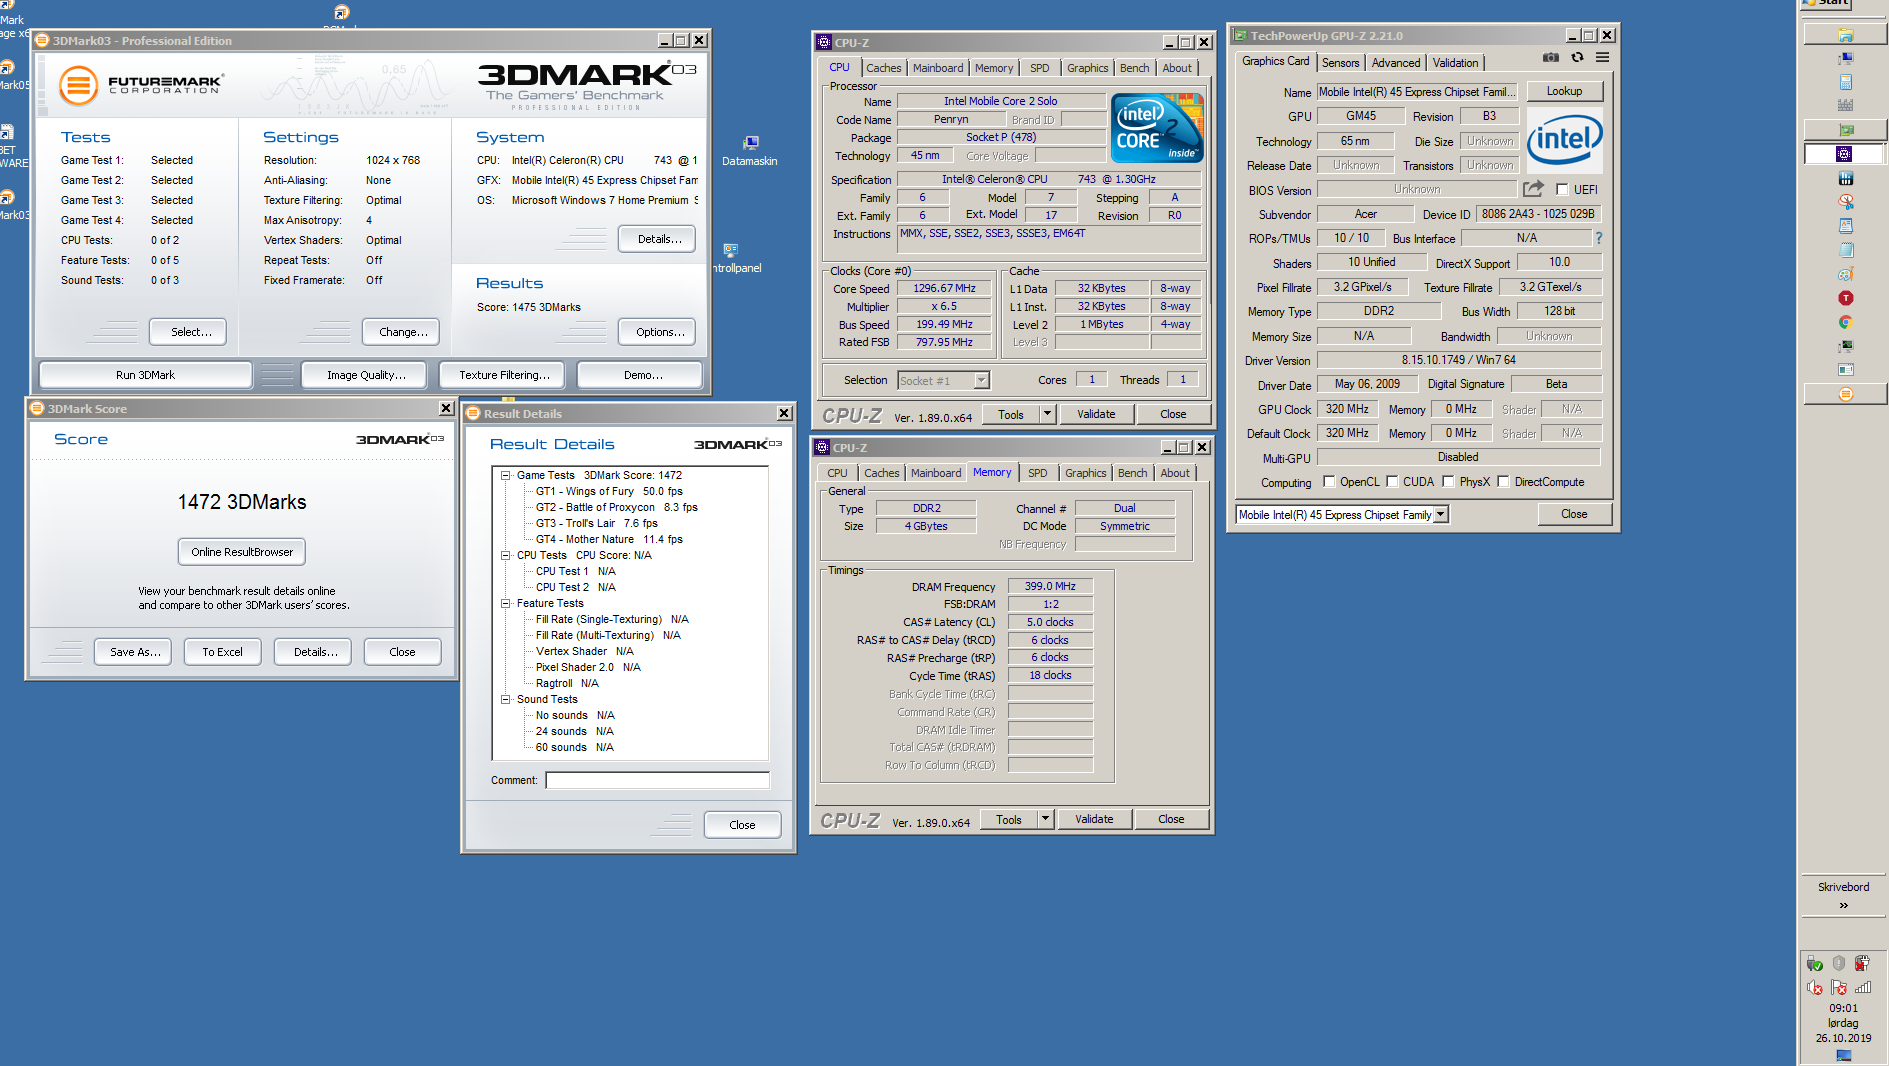The height and width of the screenshot is (1066, 1889).
Task: Open the GPU-Z hamburger menu
Action: (1602, 58)
